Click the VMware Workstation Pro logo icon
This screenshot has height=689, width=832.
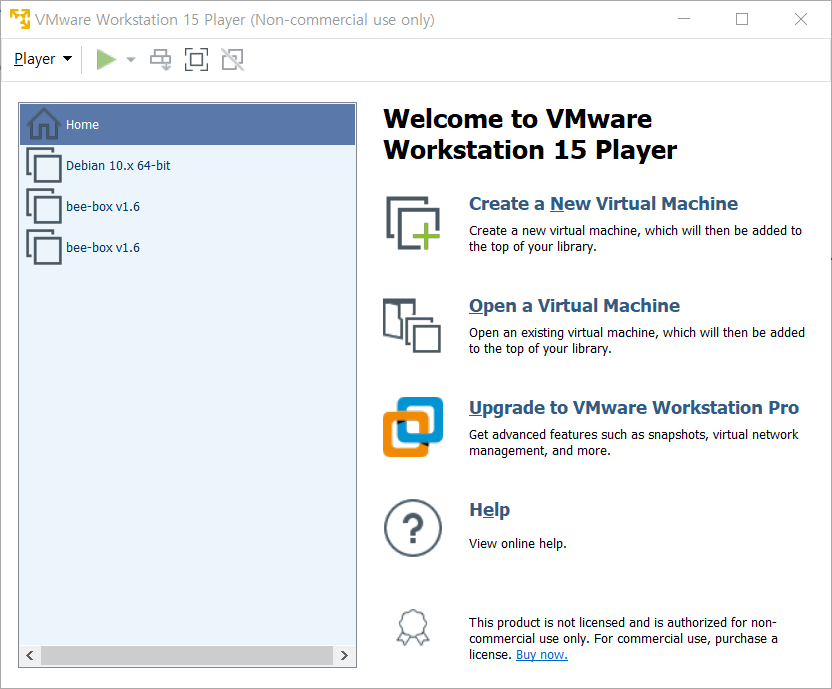click(413, 427)
